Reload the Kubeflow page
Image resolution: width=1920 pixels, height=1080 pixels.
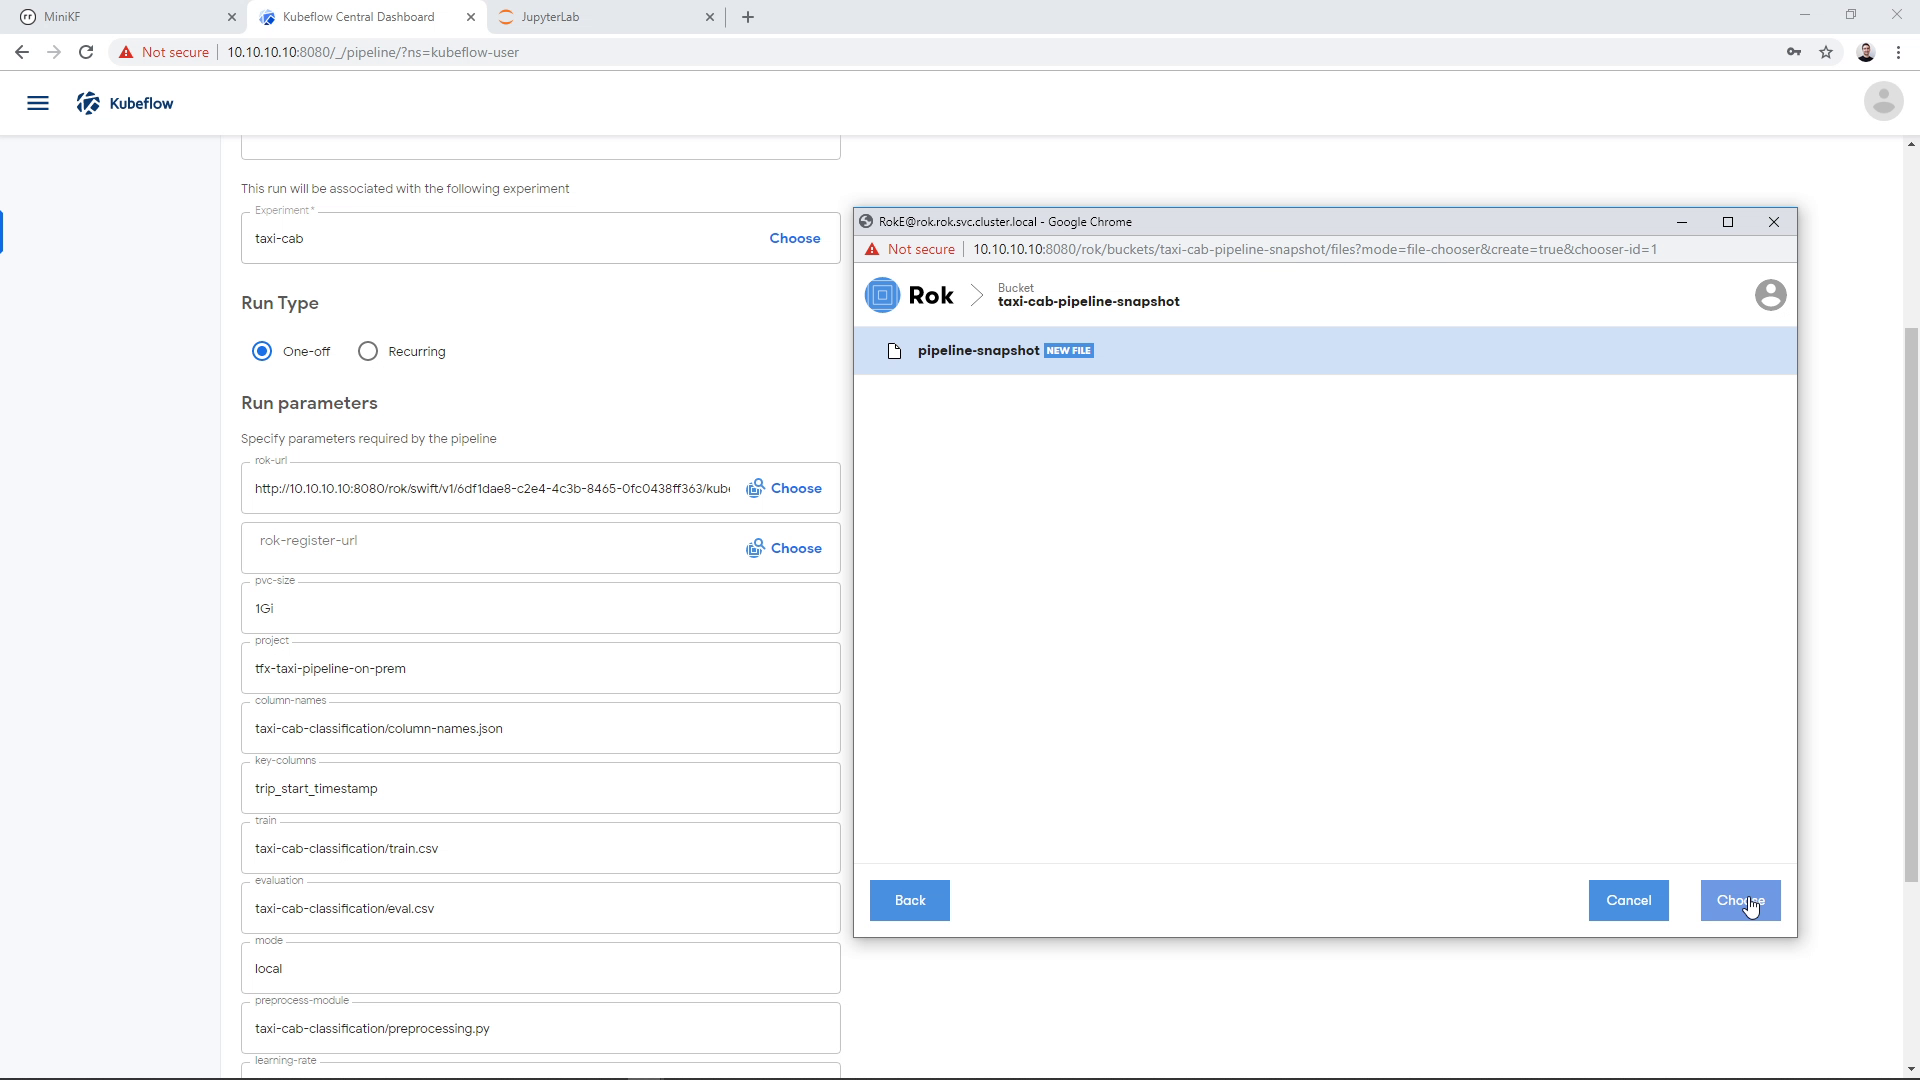pos(86,52)
